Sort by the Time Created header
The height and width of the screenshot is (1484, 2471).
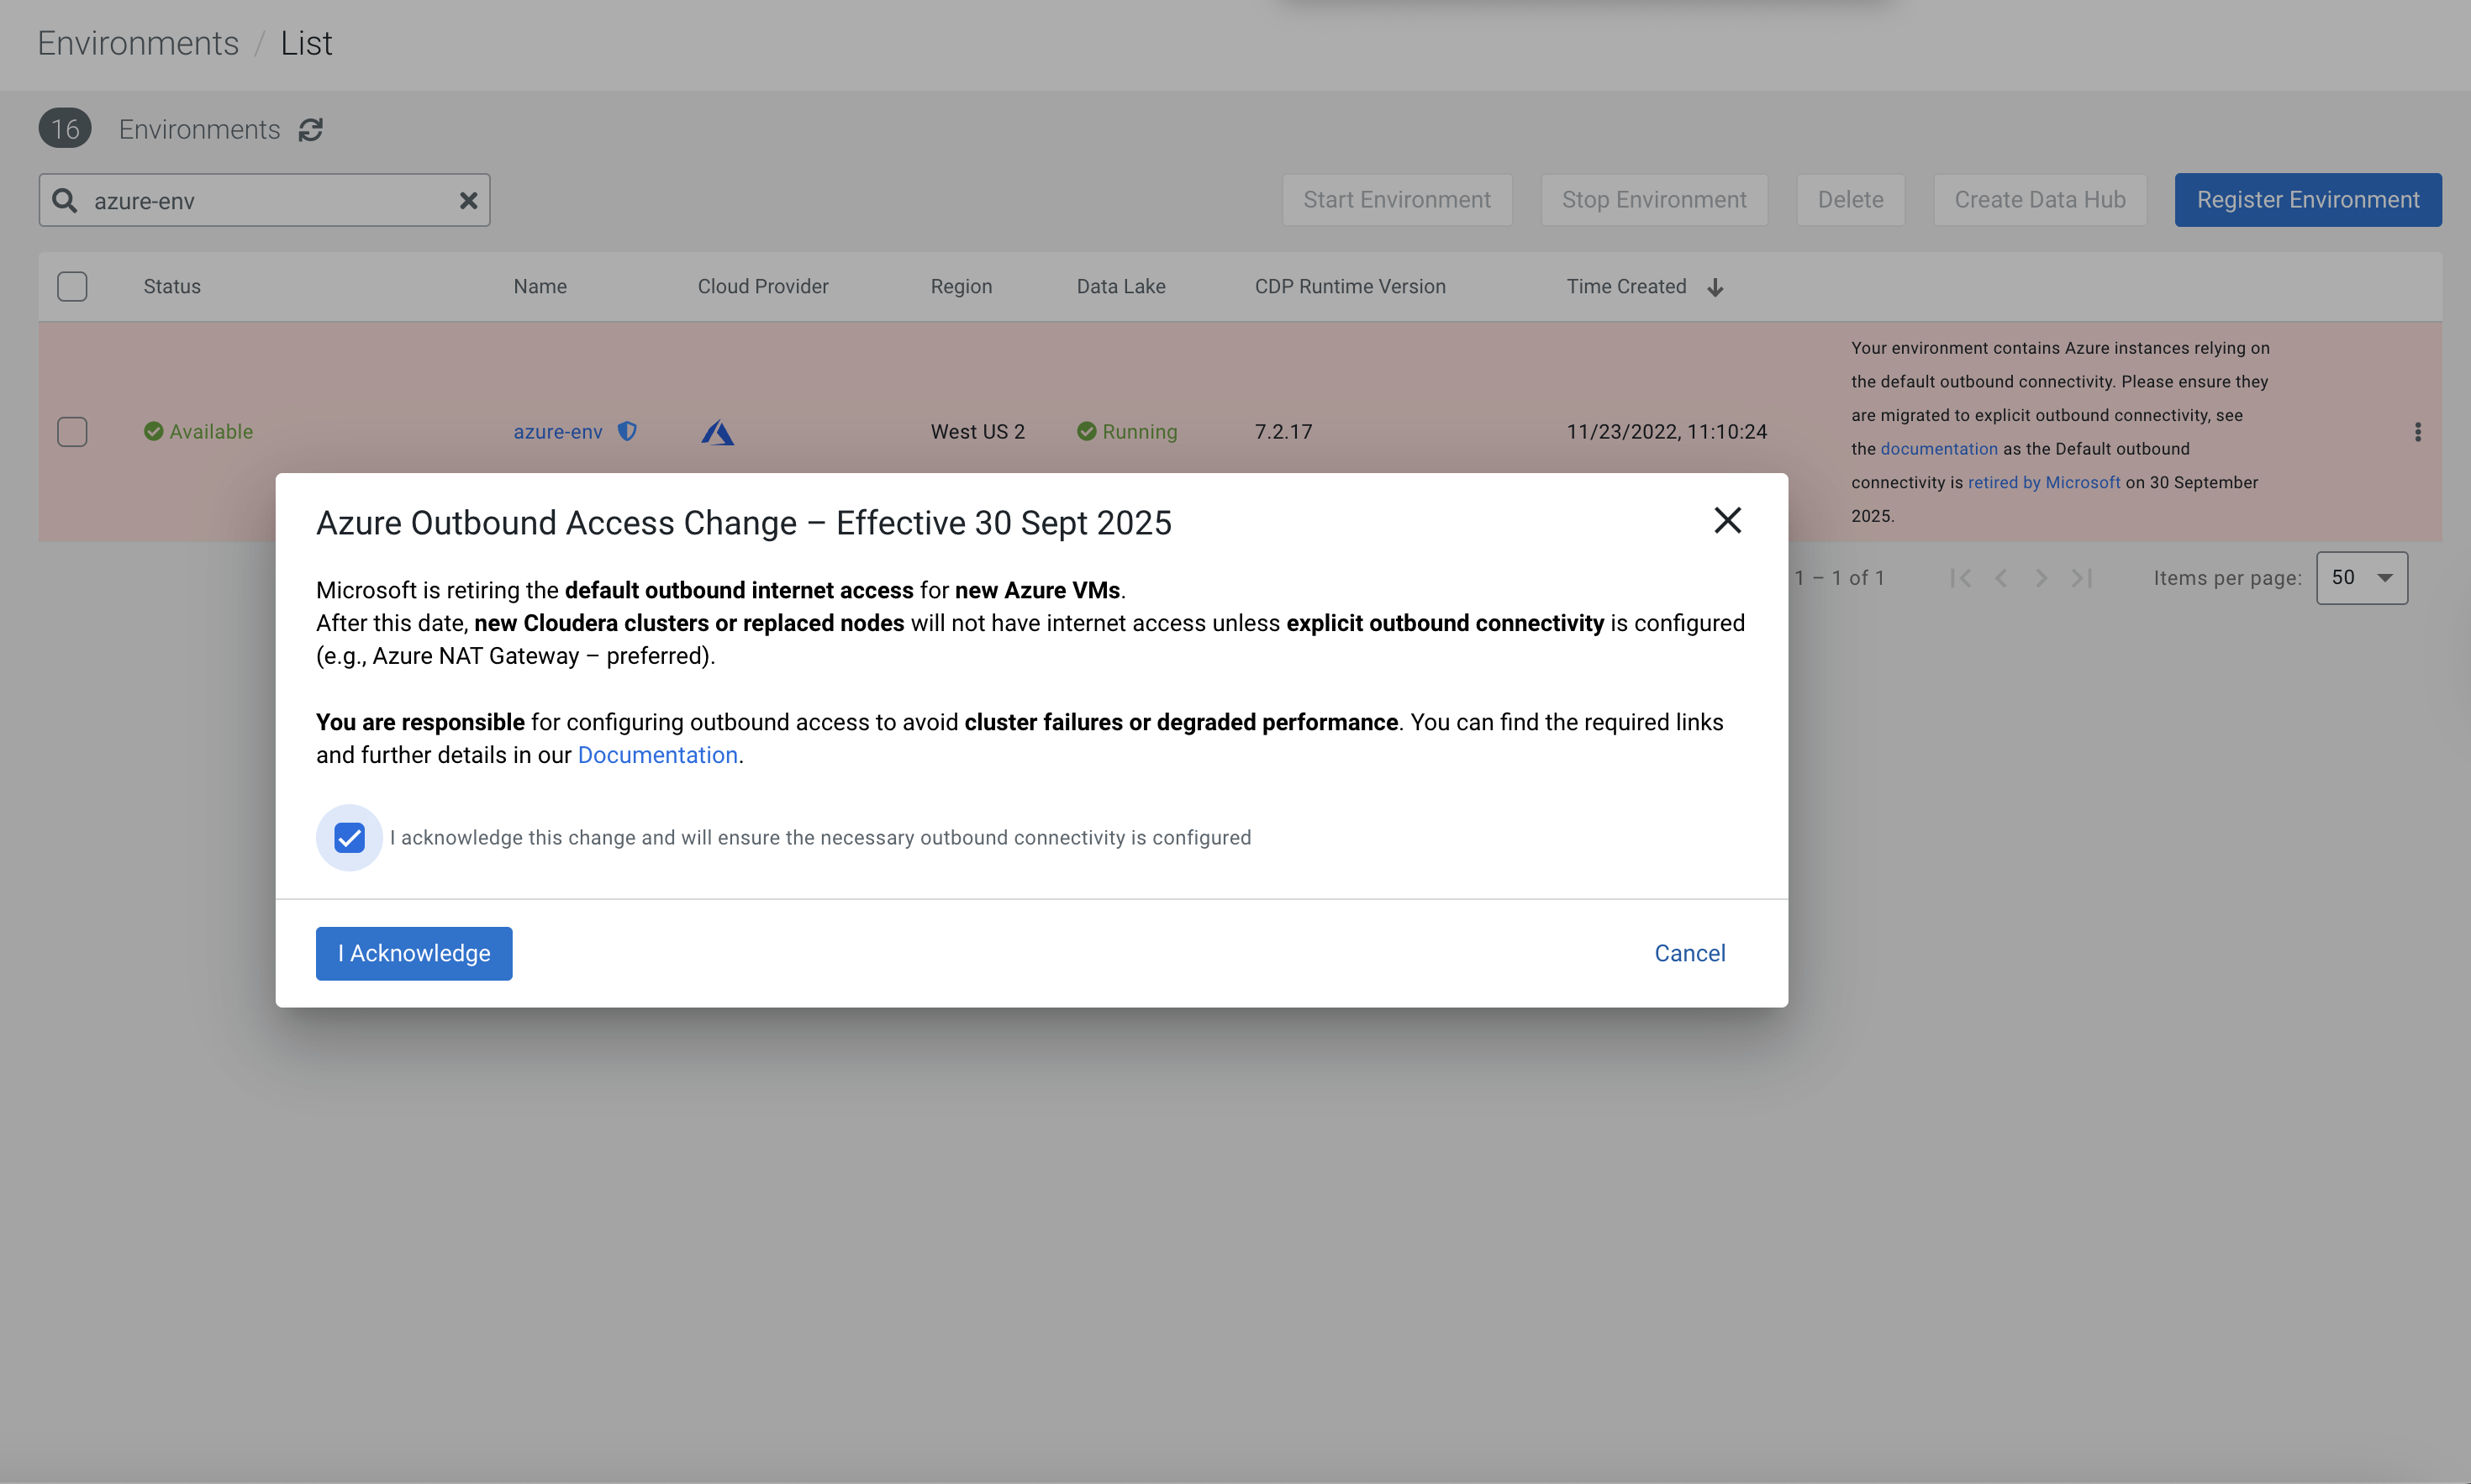coord(1626,287)
